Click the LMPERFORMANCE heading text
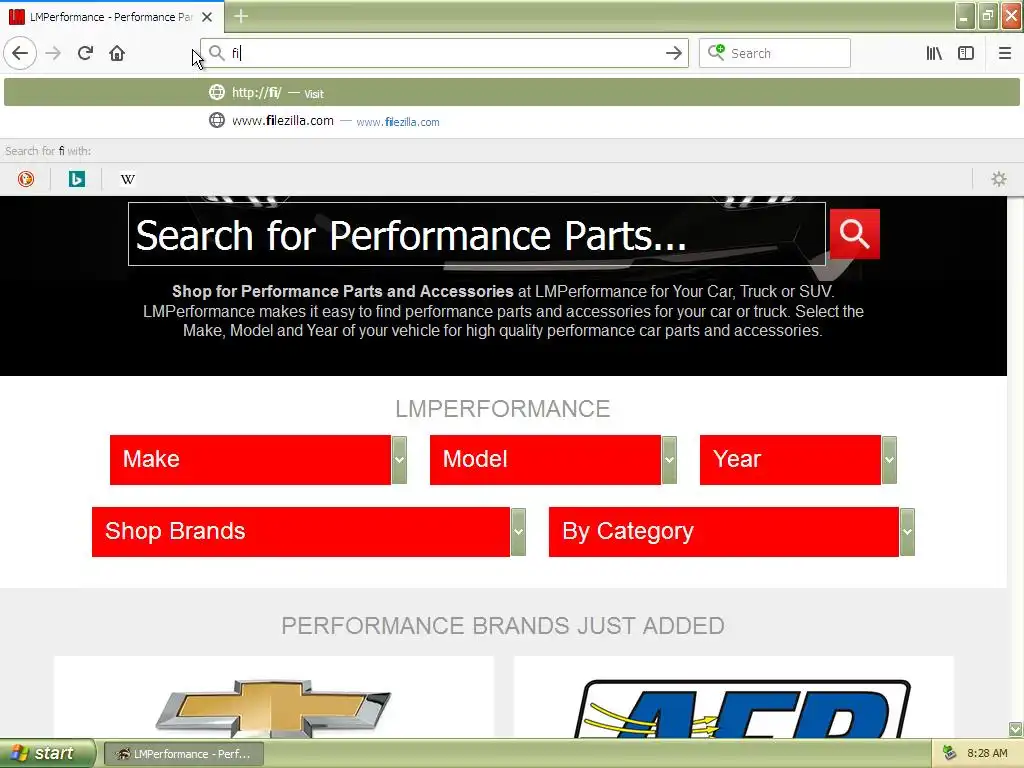The width and height of the screenshot is (1024, 768). (x=502, y=409)
